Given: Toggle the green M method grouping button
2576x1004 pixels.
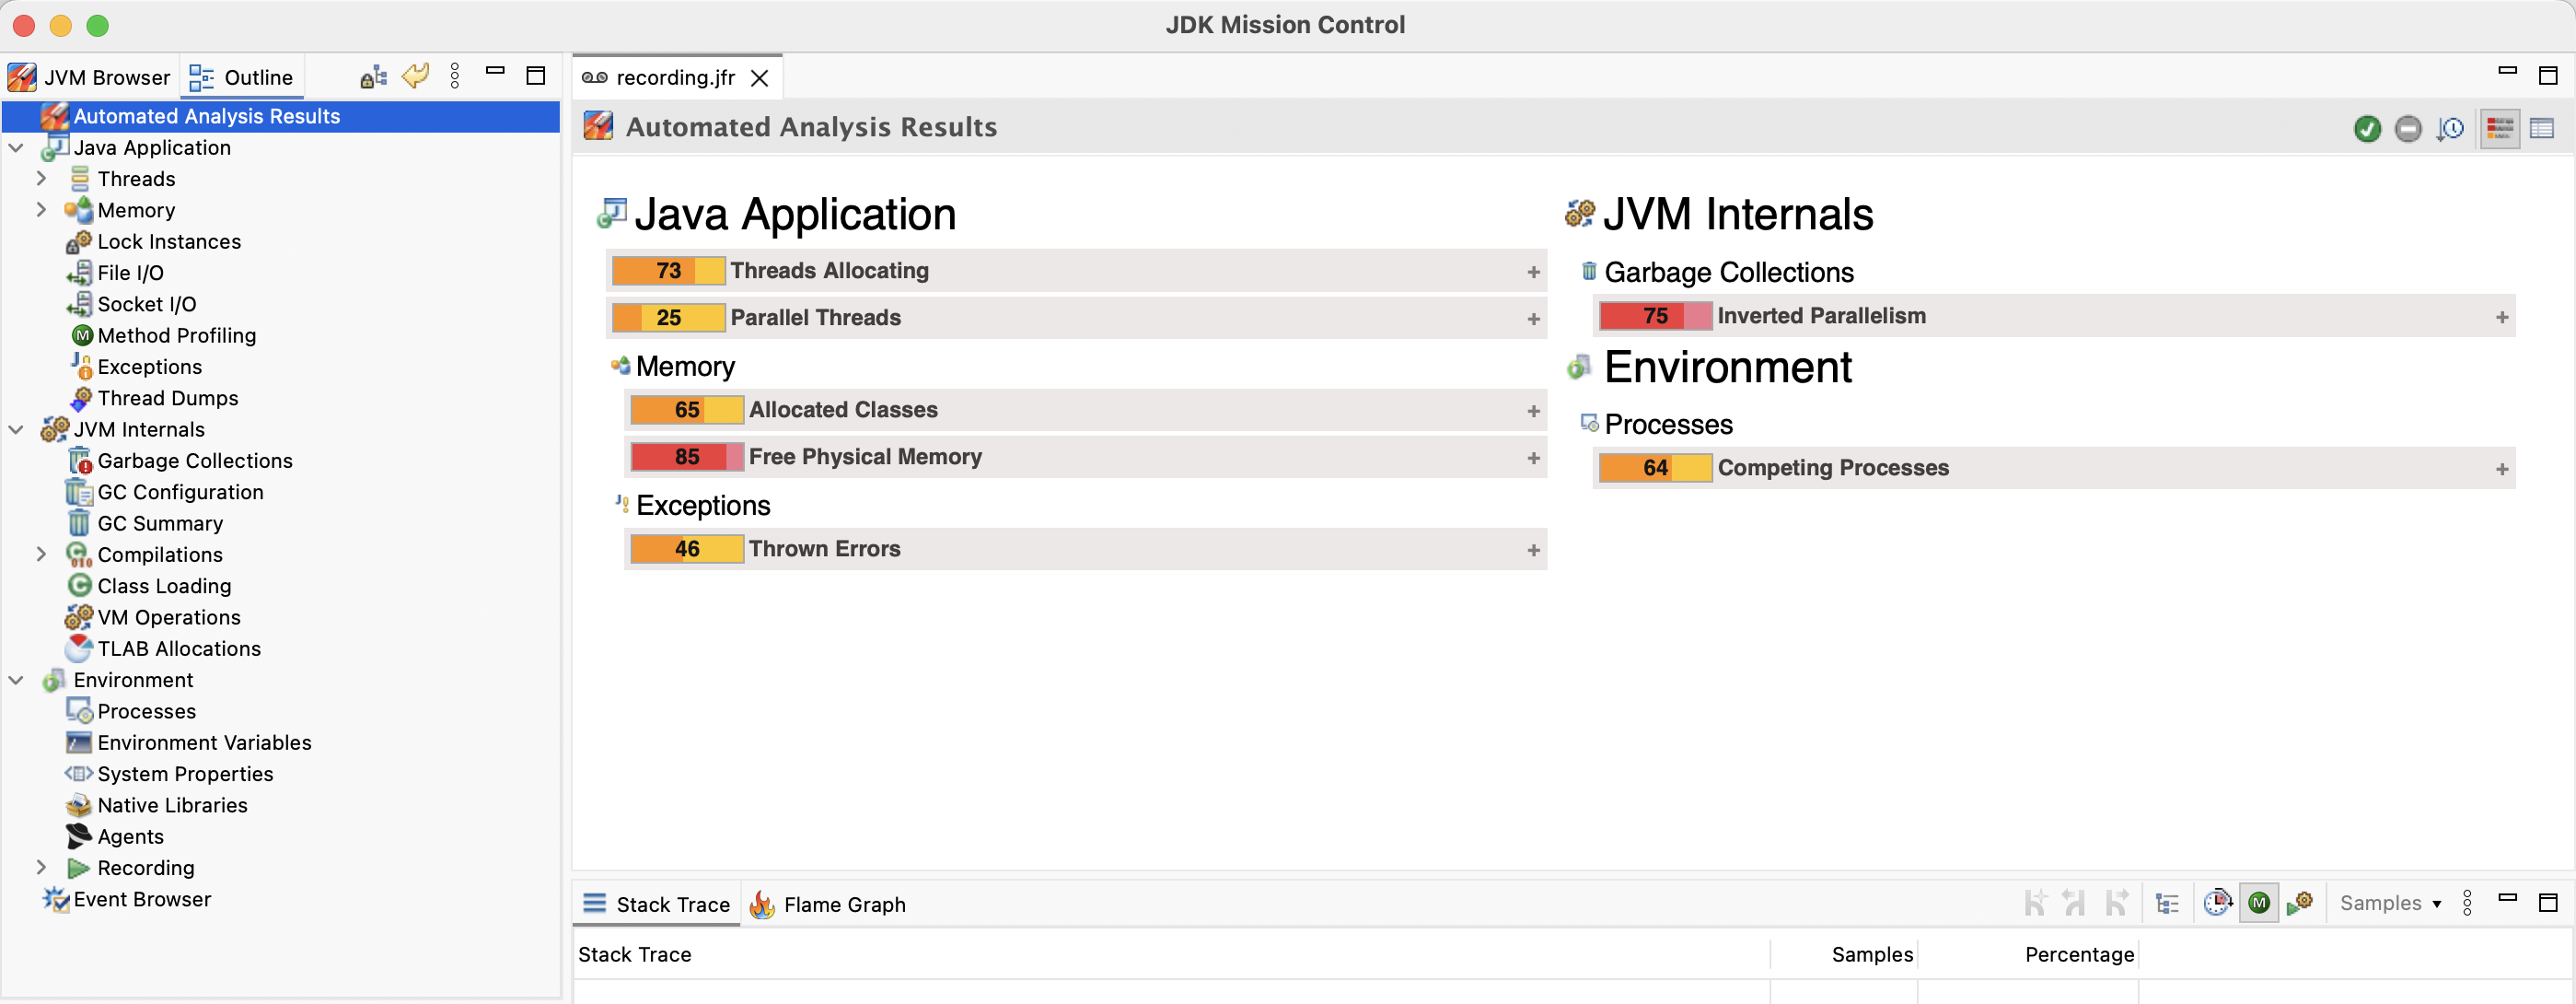Looking at the screenshot, I should (2258, 904).
